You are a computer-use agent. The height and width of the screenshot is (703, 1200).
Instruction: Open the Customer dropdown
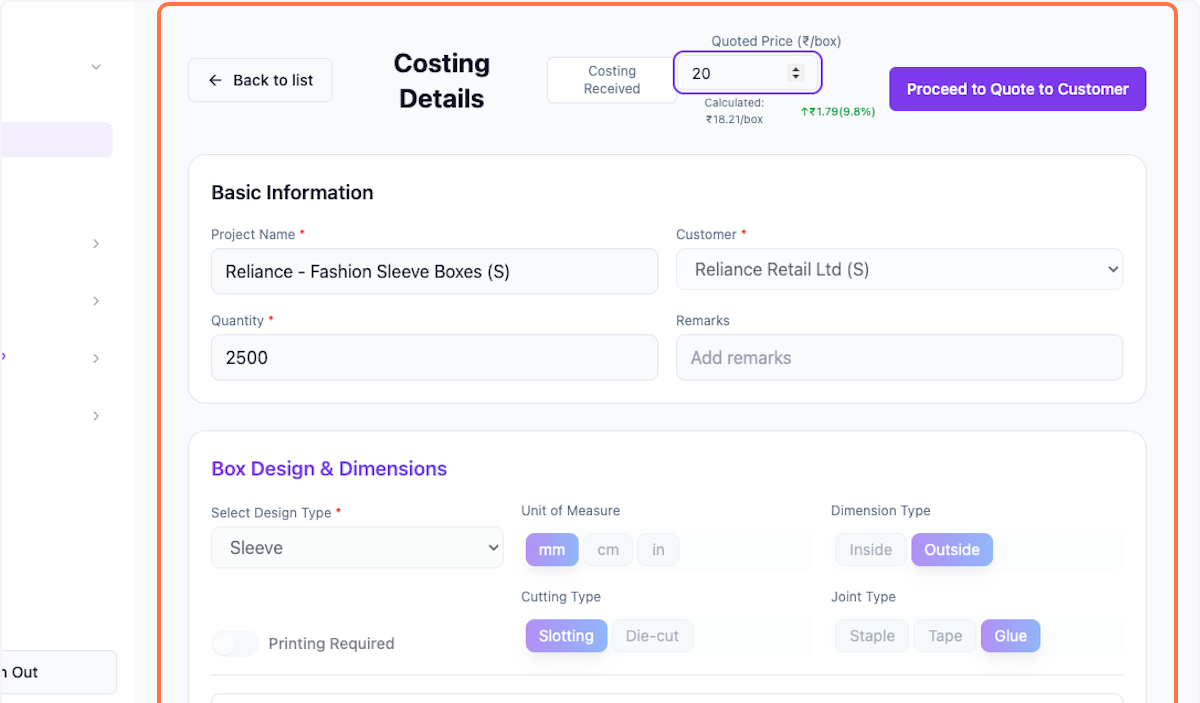pyautogui.click(x=899, y=269)
